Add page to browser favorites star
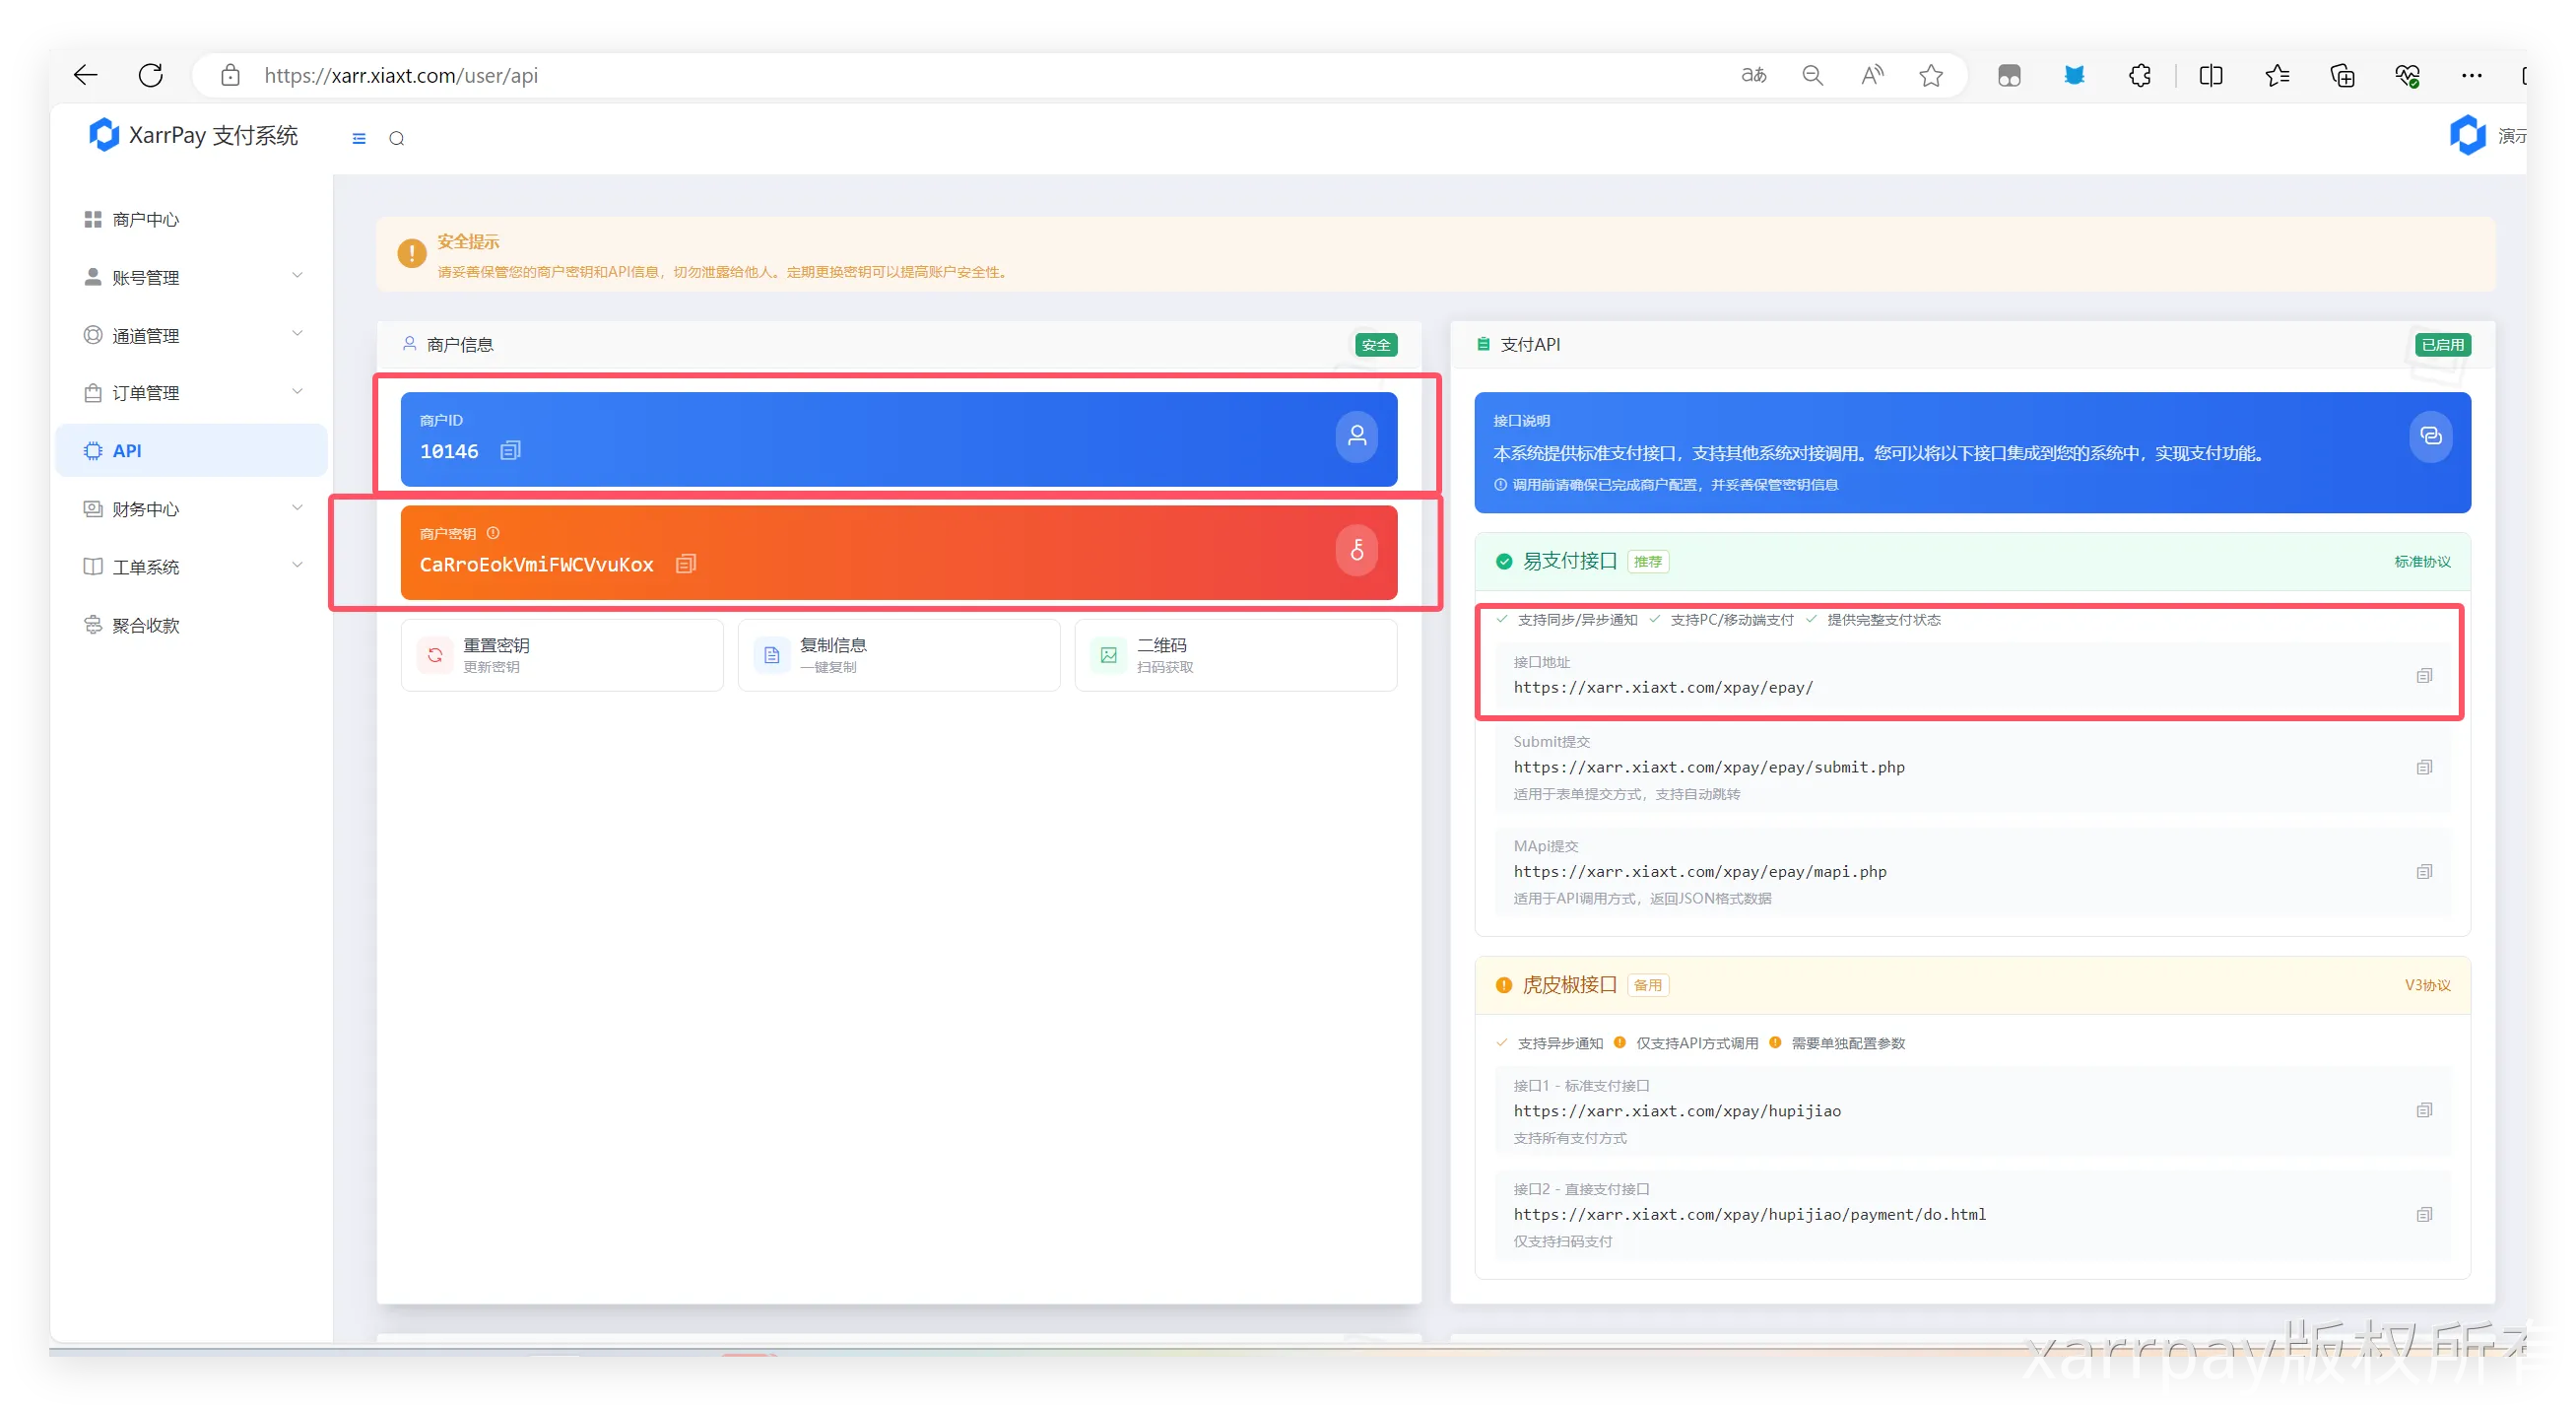 1931,76
